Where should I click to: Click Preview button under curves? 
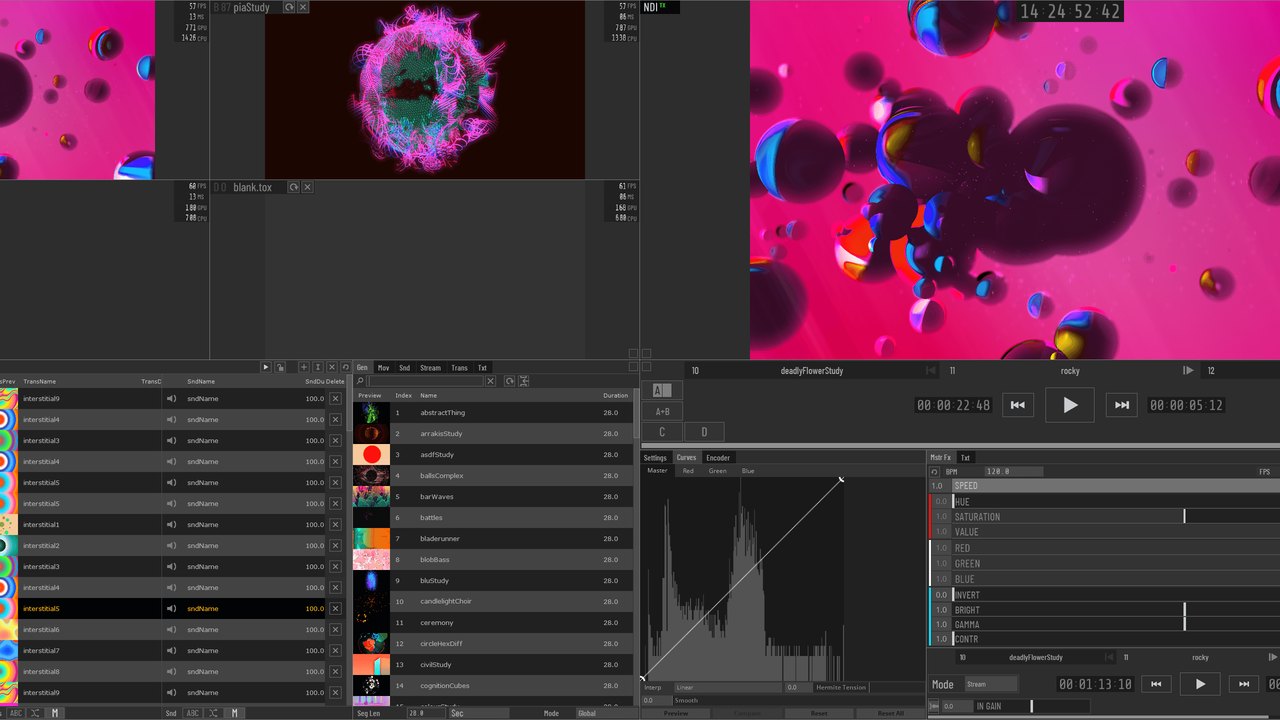(676, 714)
